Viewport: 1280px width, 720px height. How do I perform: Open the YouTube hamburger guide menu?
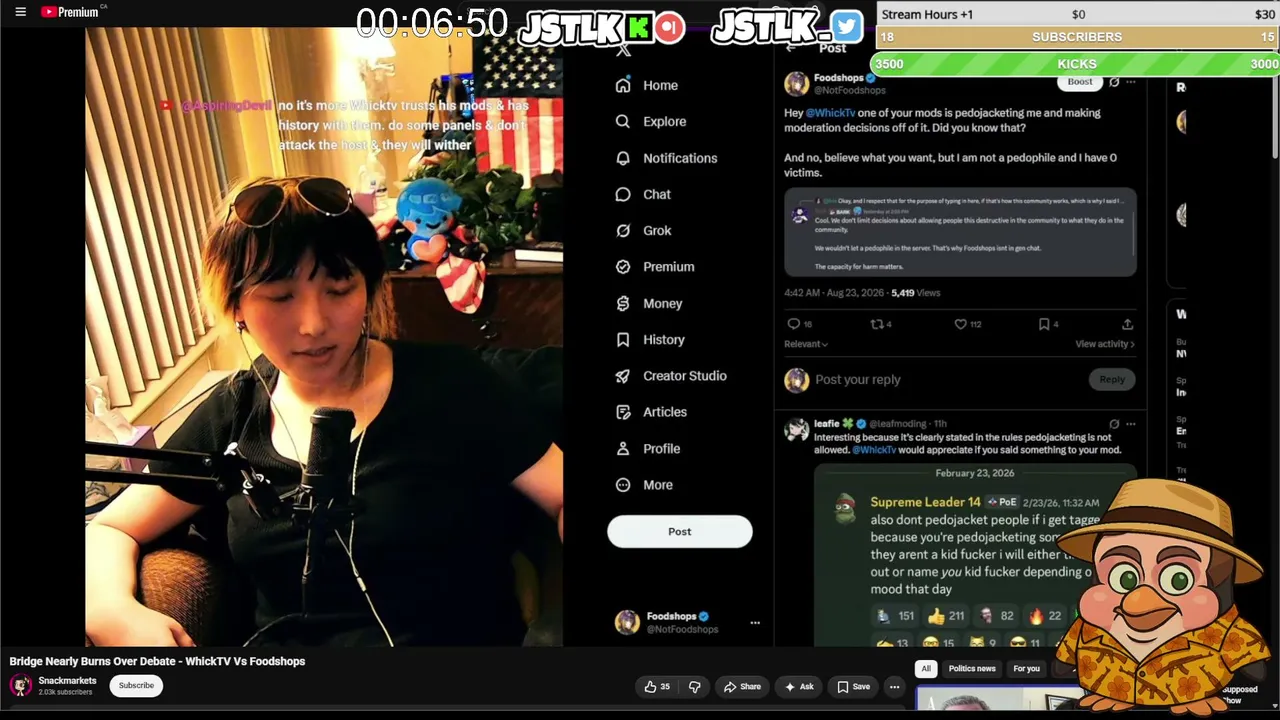click(20, 12)
